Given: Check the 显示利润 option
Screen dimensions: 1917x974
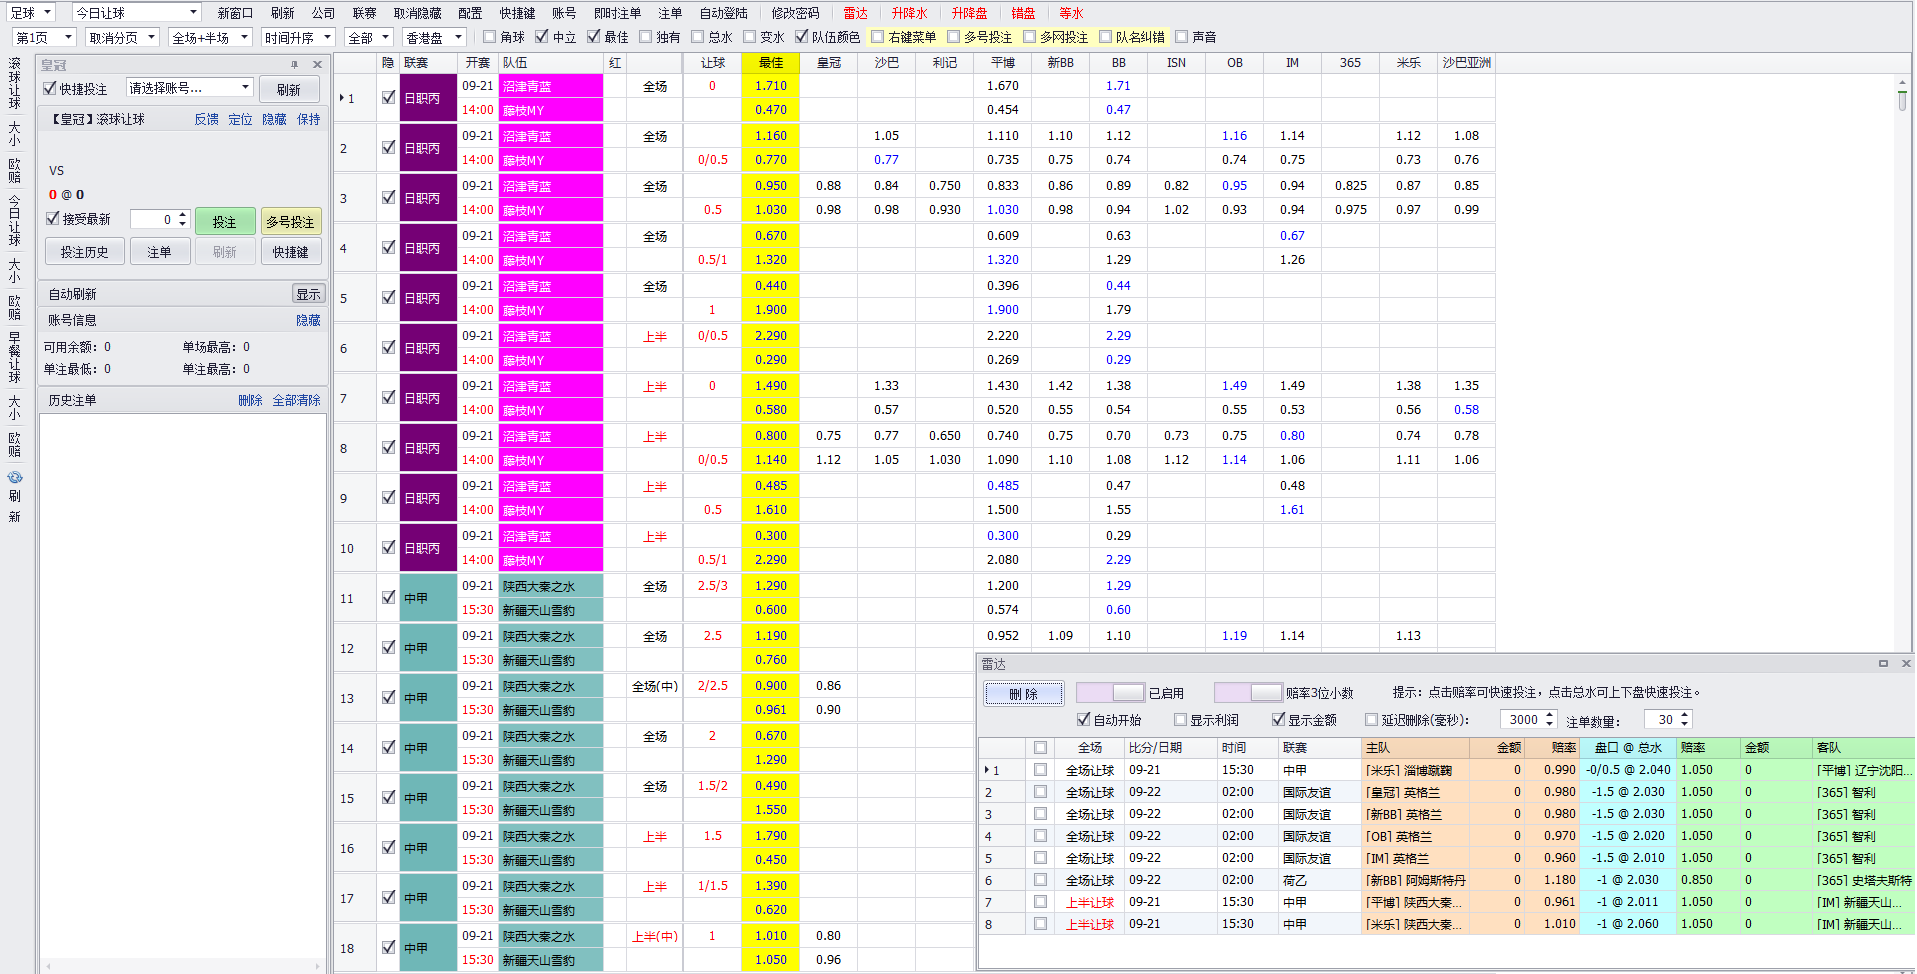Looking at the screenshot, I should pos(1180,720).
